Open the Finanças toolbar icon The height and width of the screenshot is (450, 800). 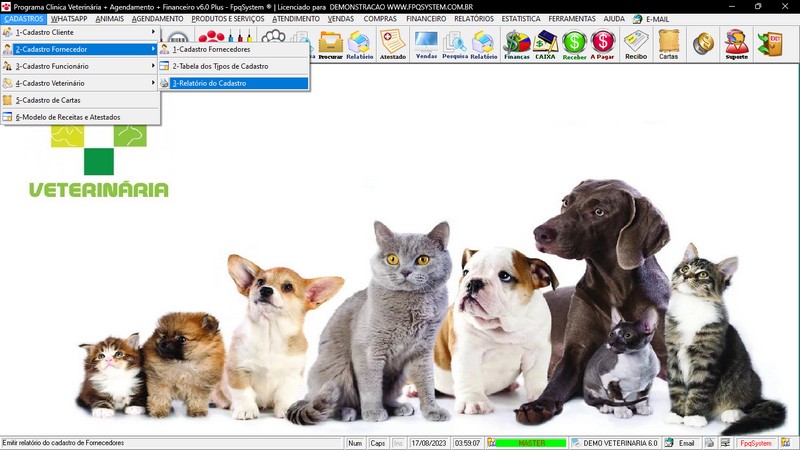click(517, 45)
